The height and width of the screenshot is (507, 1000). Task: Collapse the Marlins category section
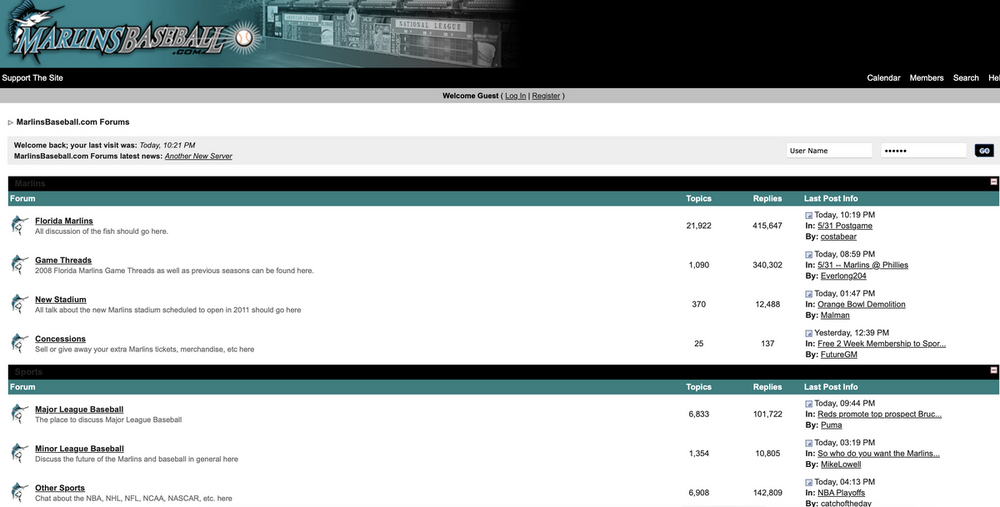click(993, 182)
